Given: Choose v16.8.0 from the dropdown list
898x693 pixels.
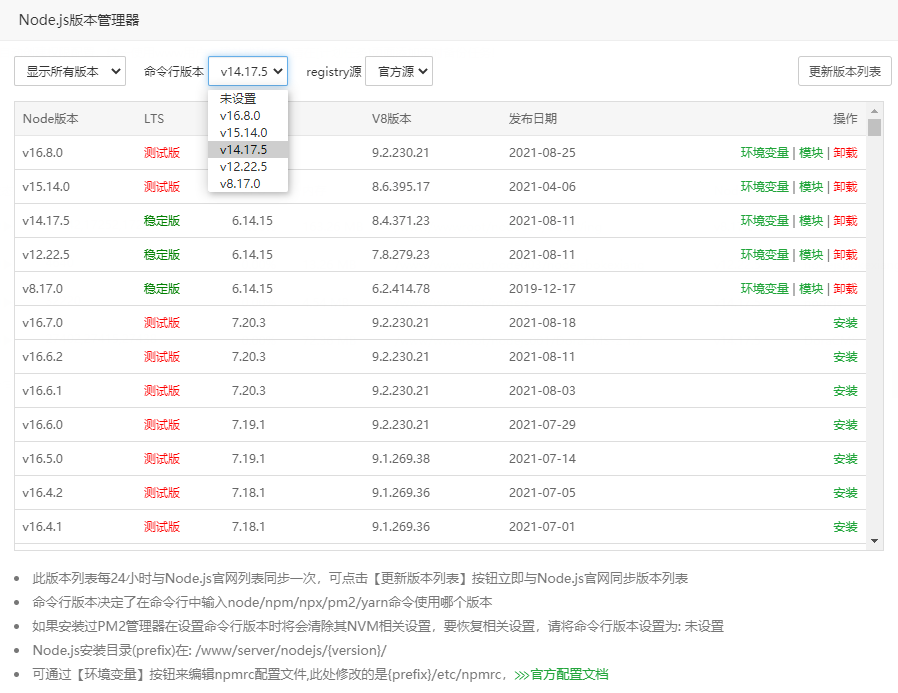Looking at the screenshot, I should coord(248,116).
